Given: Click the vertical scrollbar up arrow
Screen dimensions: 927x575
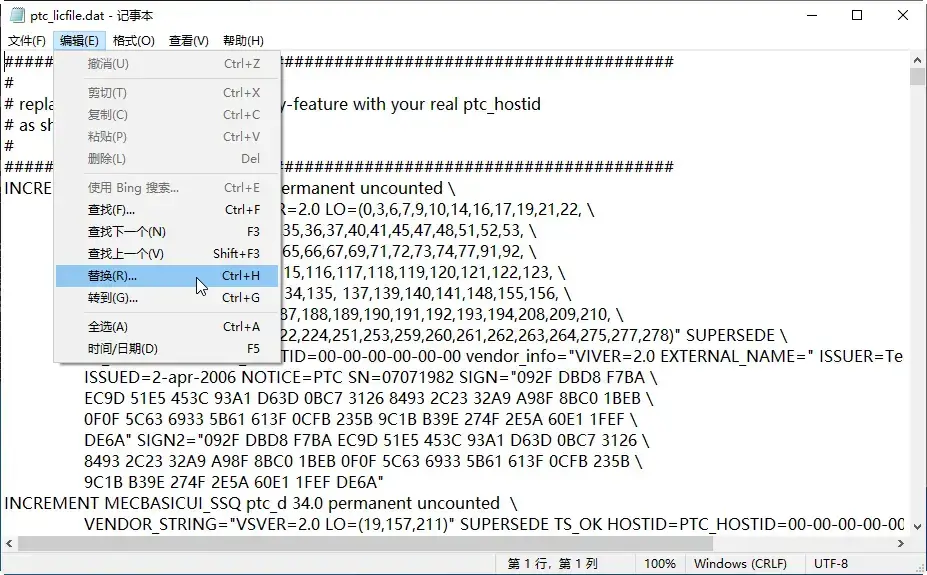Looking at the screenshot, I should (x=917, y=60).
